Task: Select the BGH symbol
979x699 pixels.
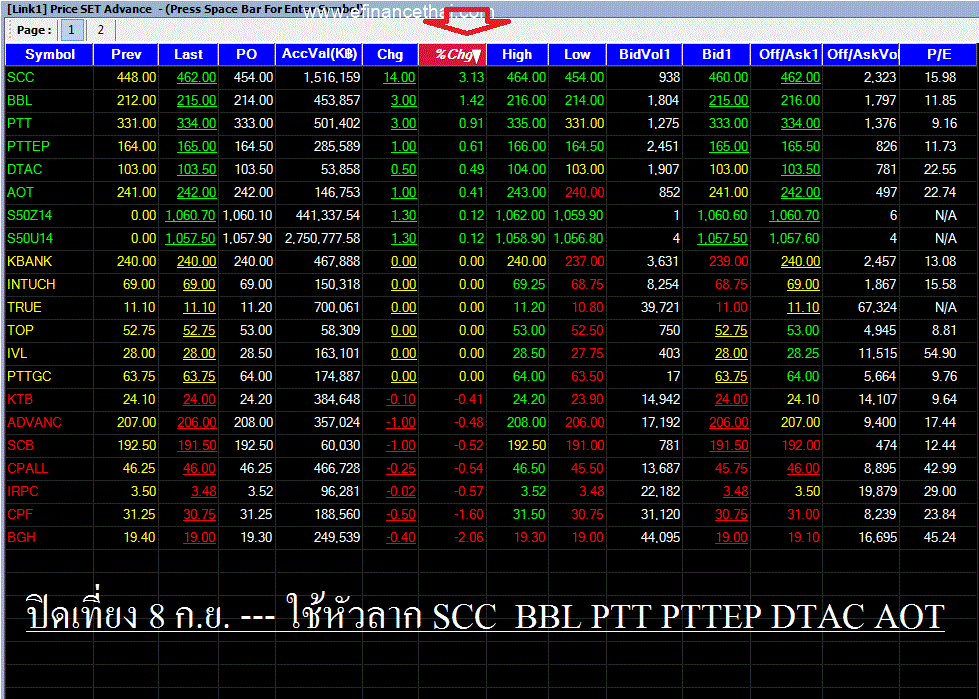Action: click(22, 538)
